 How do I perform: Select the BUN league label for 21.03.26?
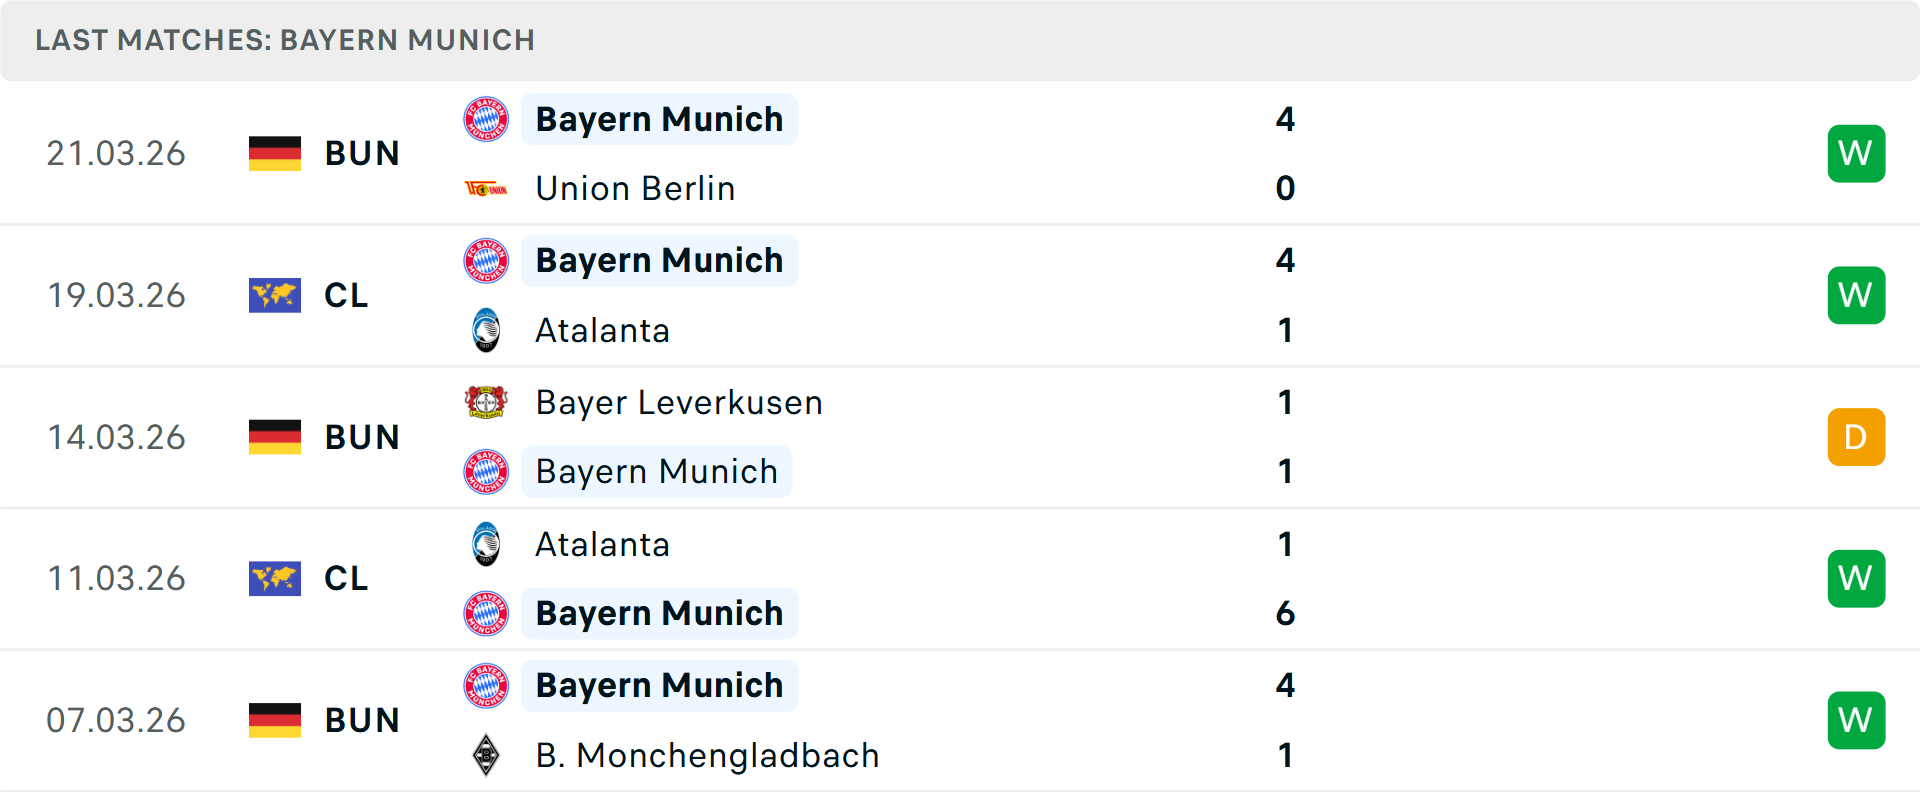pyautogui.click(x=362, y=153)
